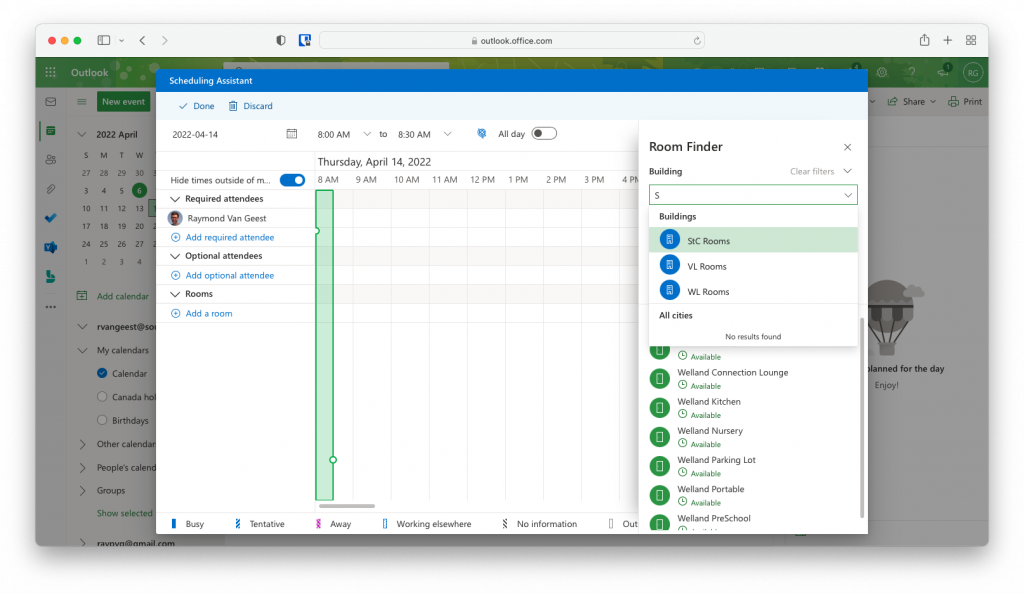The height and width of the screenshot is (593, 1024).
Task: Open People icon in sidebar
Action: [50, 160]
